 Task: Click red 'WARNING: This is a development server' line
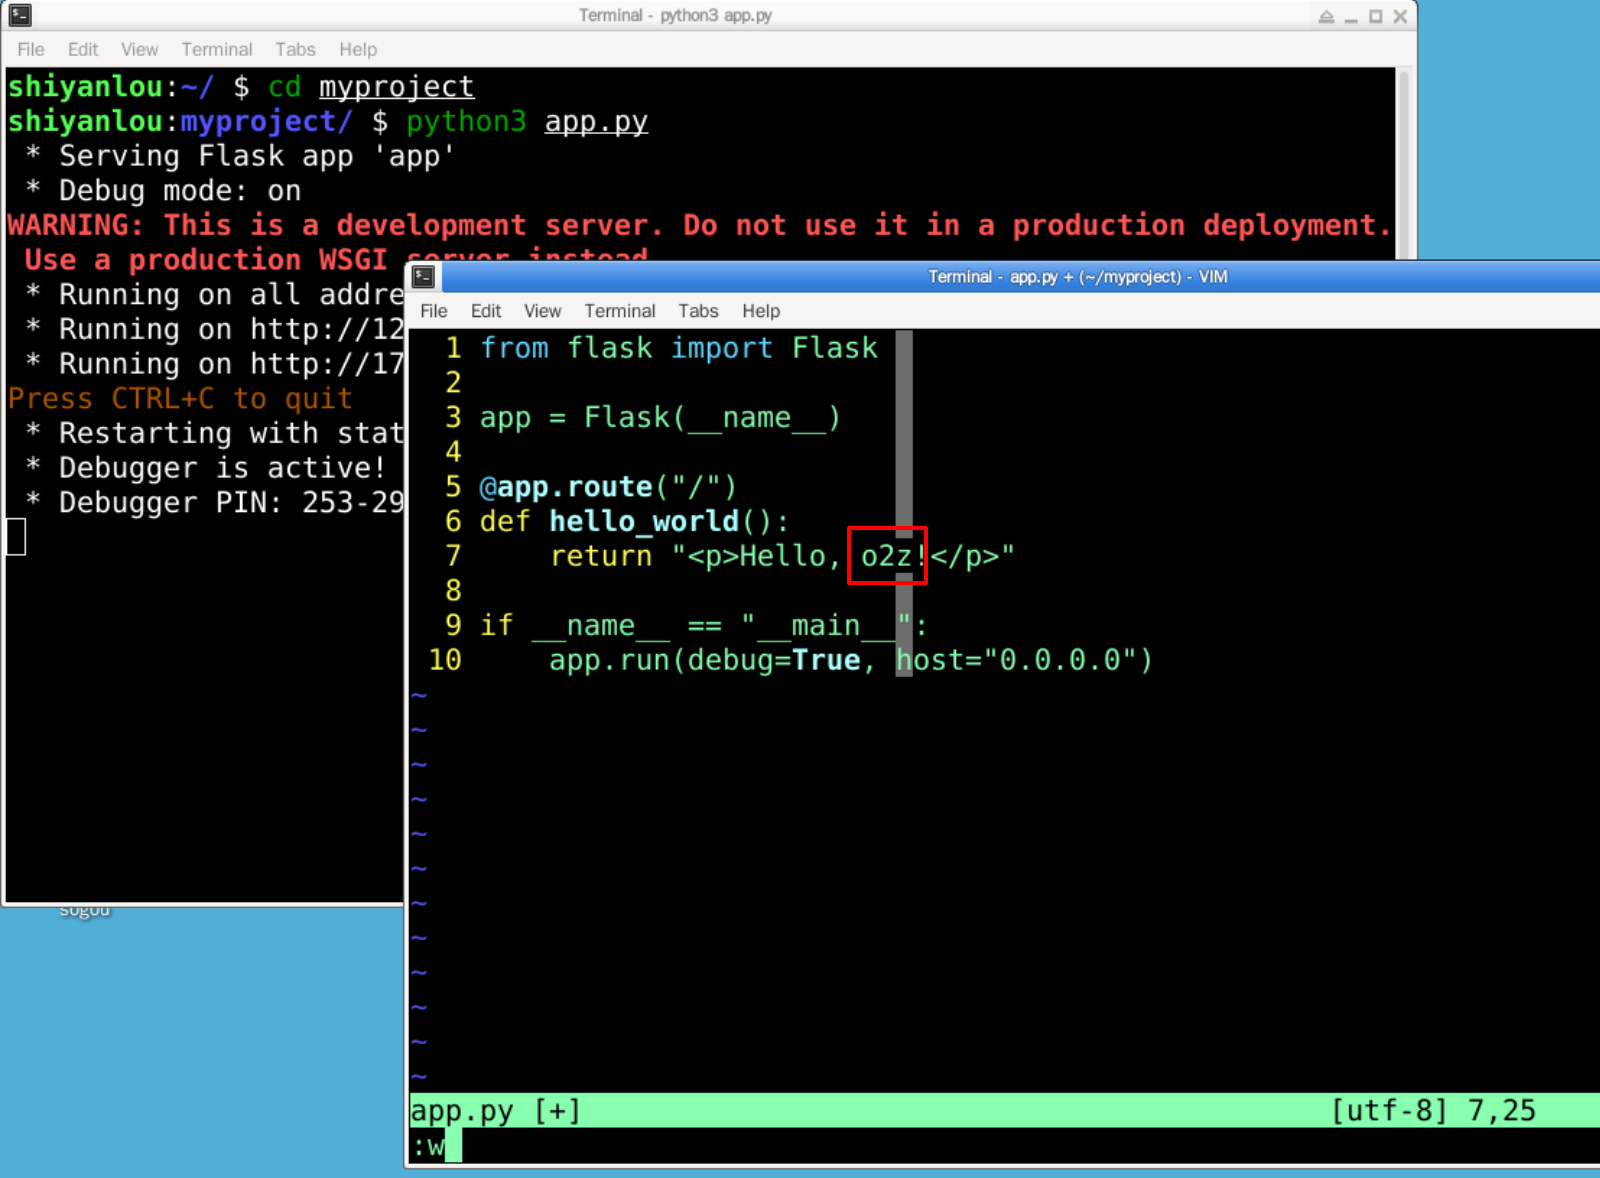click(699, 226)
